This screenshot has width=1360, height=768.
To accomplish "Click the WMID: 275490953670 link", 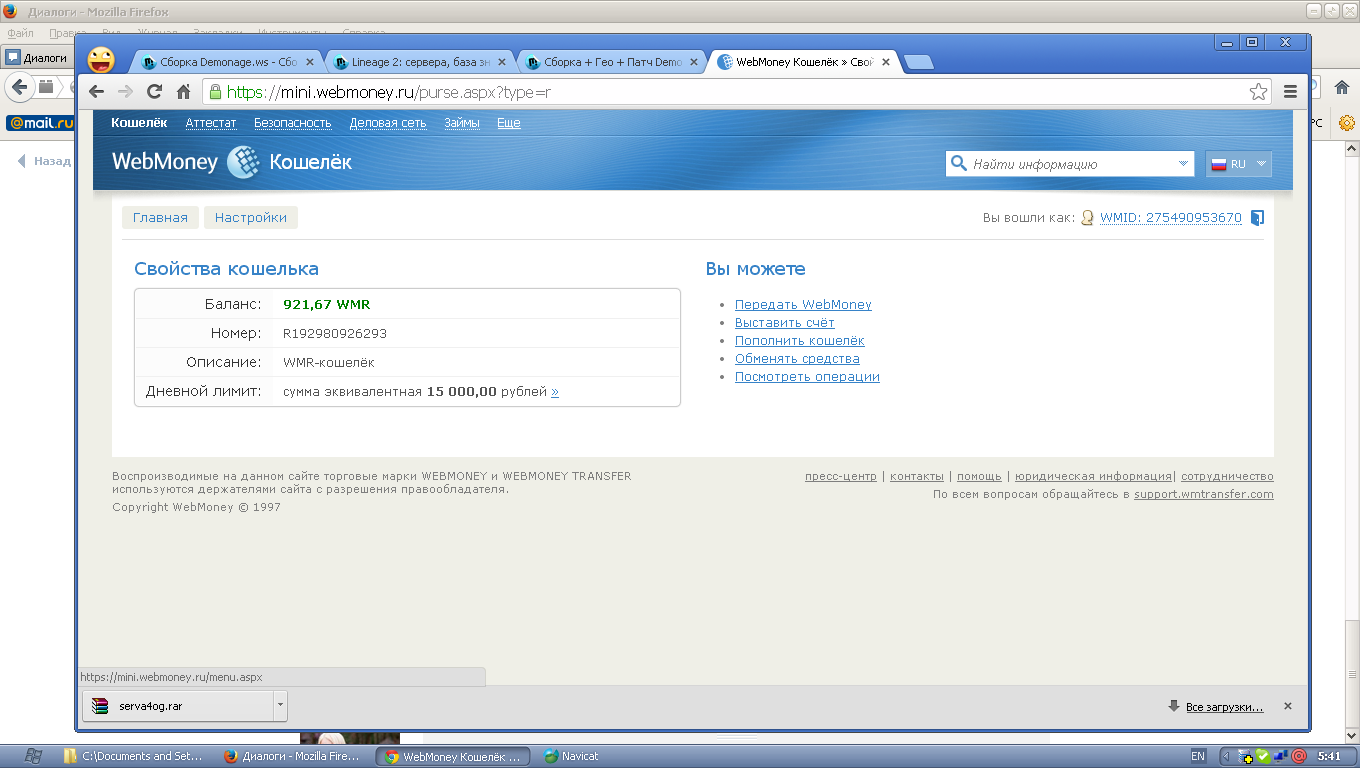I will (1171, 218).
